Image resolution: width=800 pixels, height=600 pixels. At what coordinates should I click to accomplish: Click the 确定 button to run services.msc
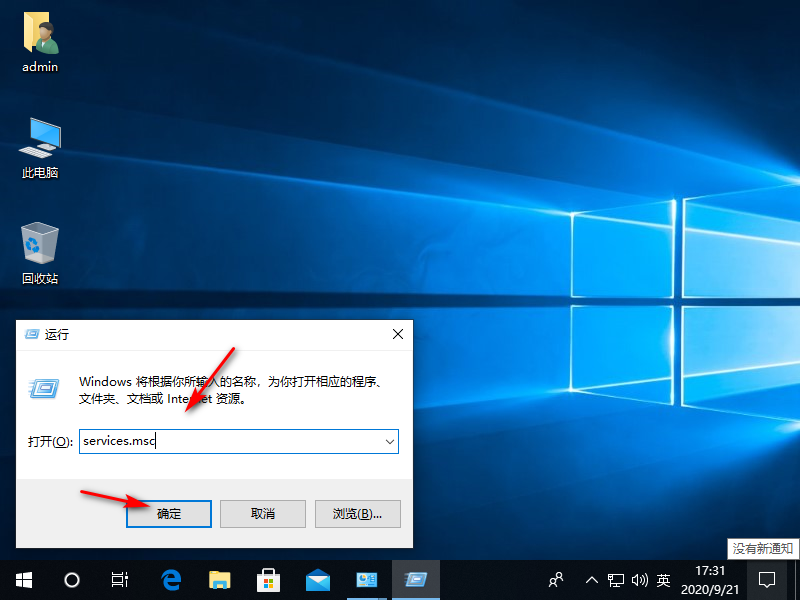click(168, 513)
